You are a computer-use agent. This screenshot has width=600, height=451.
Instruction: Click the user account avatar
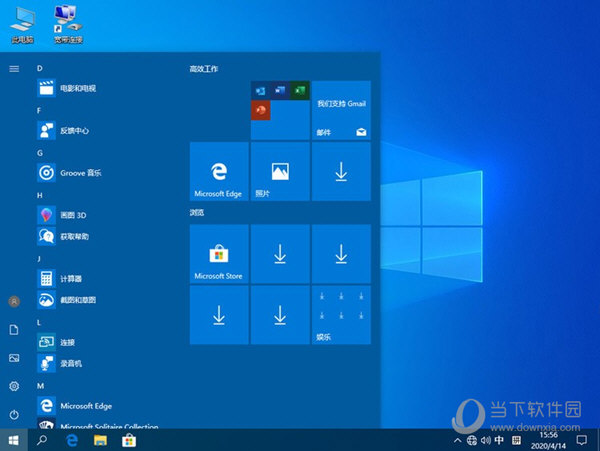coord(14,301)
